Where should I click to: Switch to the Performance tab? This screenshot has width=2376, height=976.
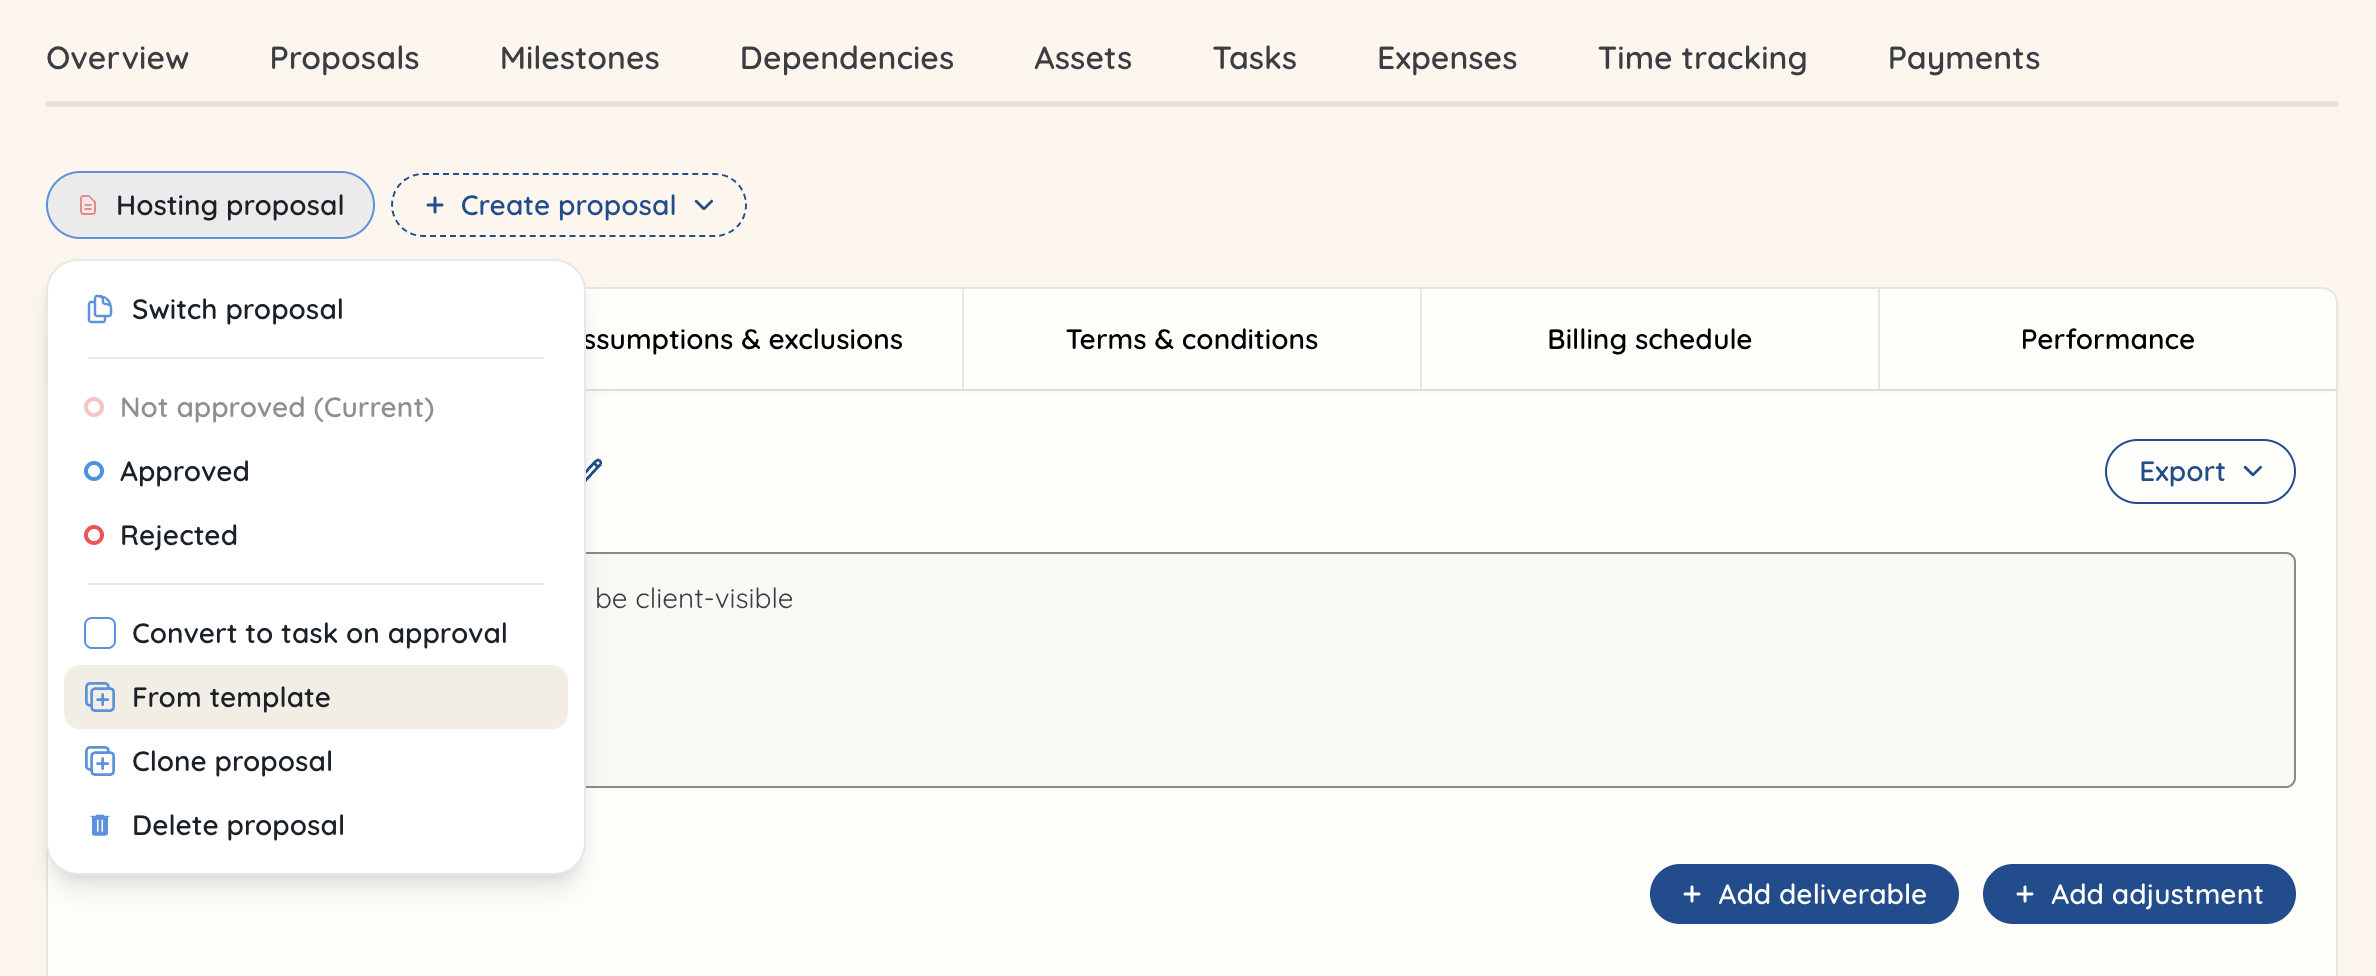click(2106, 339)
